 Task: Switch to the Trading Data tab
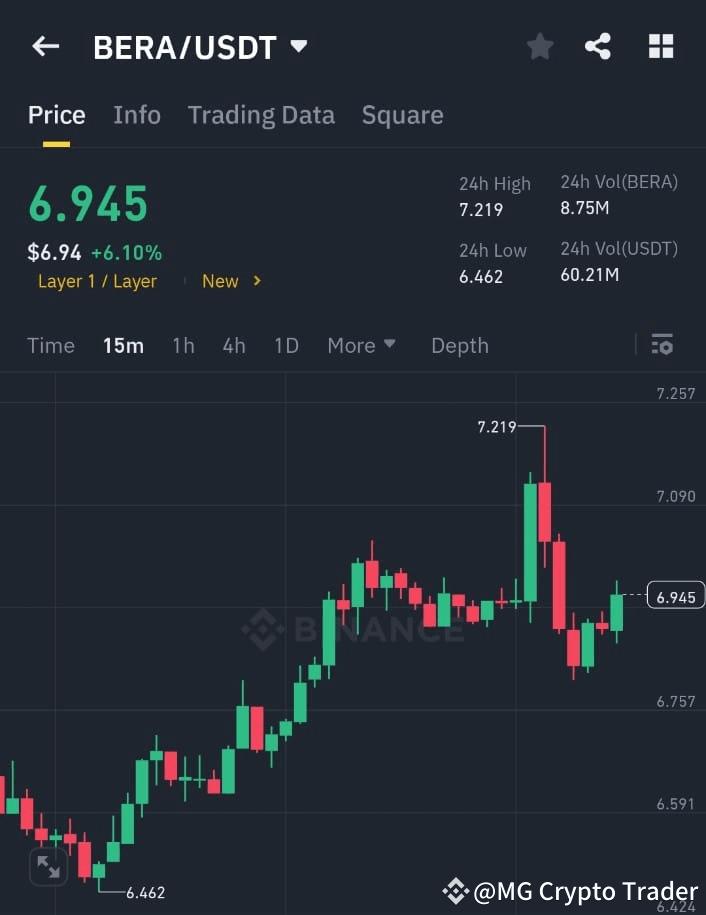261,115
